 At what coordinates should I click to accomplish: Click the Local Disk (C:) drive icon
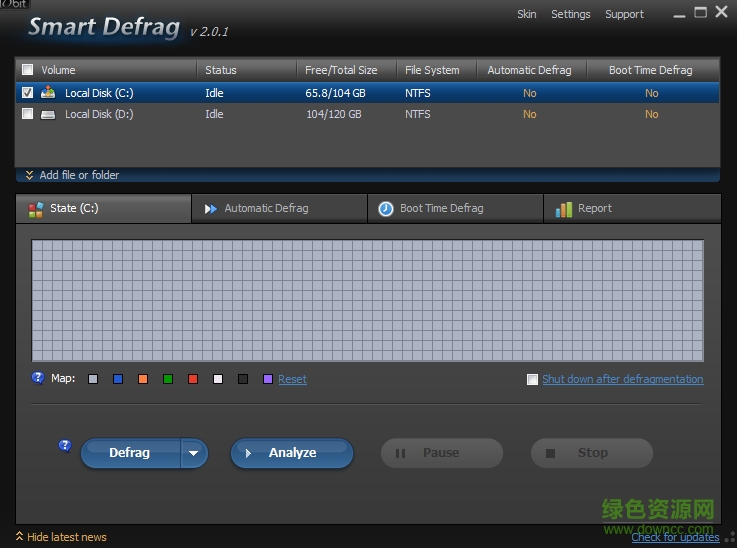[x=48, y=93]
